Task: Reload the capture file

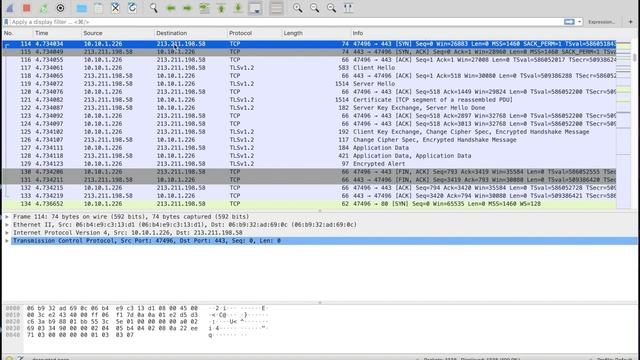Action: click(132, 8)
